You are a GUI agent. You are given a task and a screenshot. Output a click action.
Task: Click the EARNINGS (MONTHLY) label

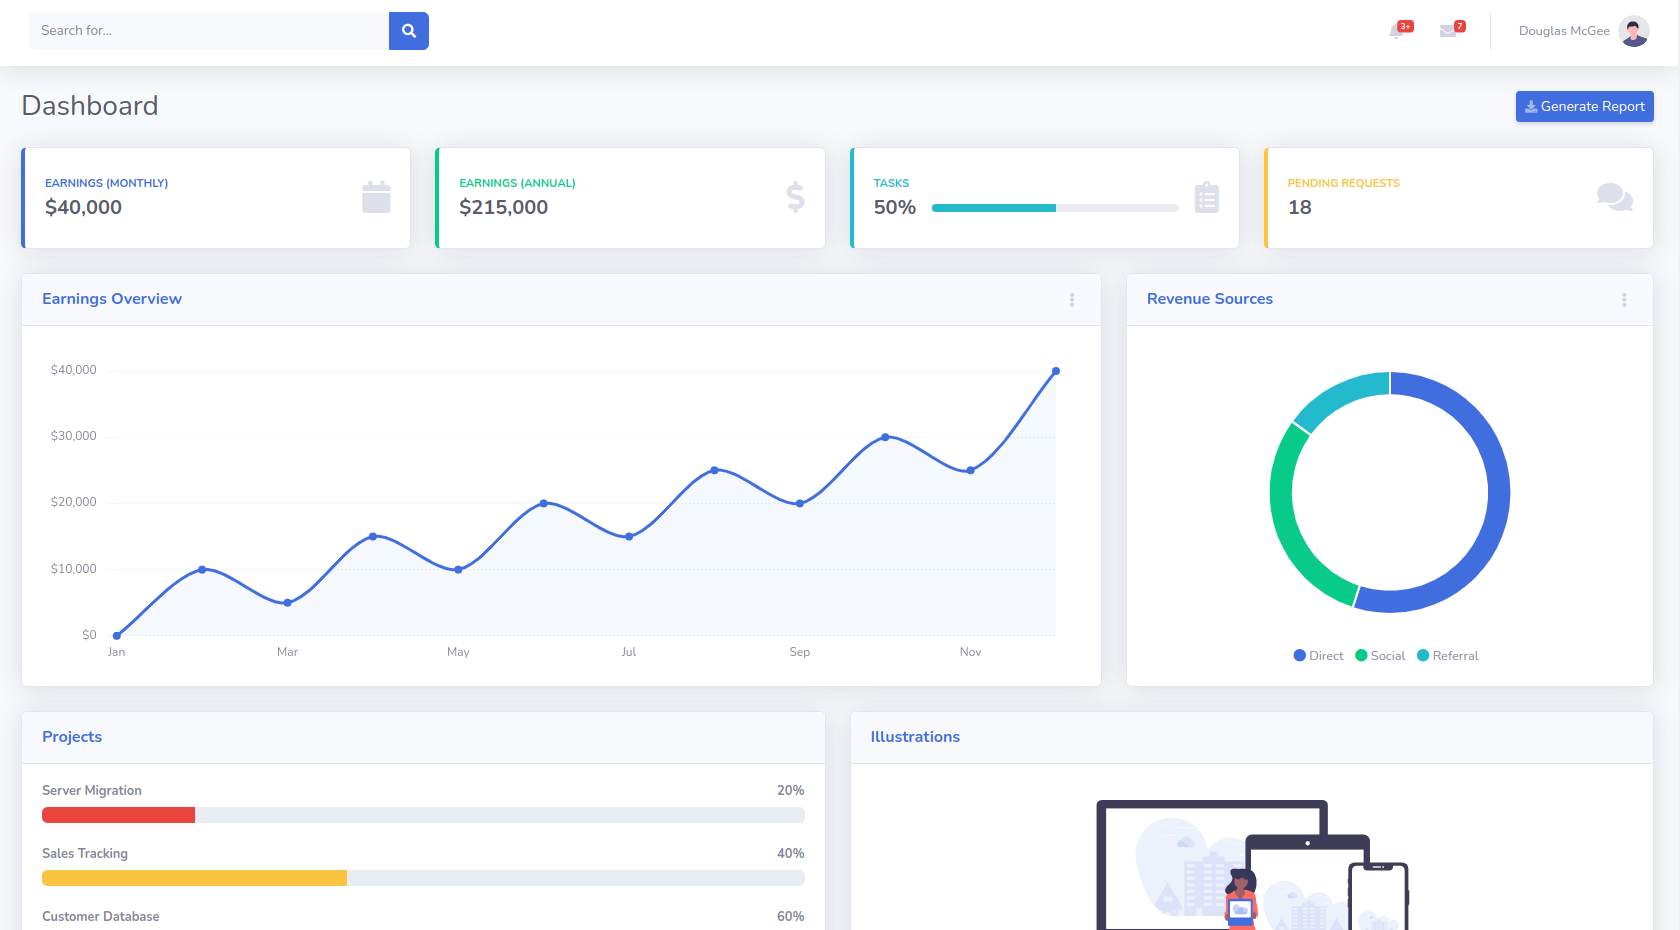[107, 183]
